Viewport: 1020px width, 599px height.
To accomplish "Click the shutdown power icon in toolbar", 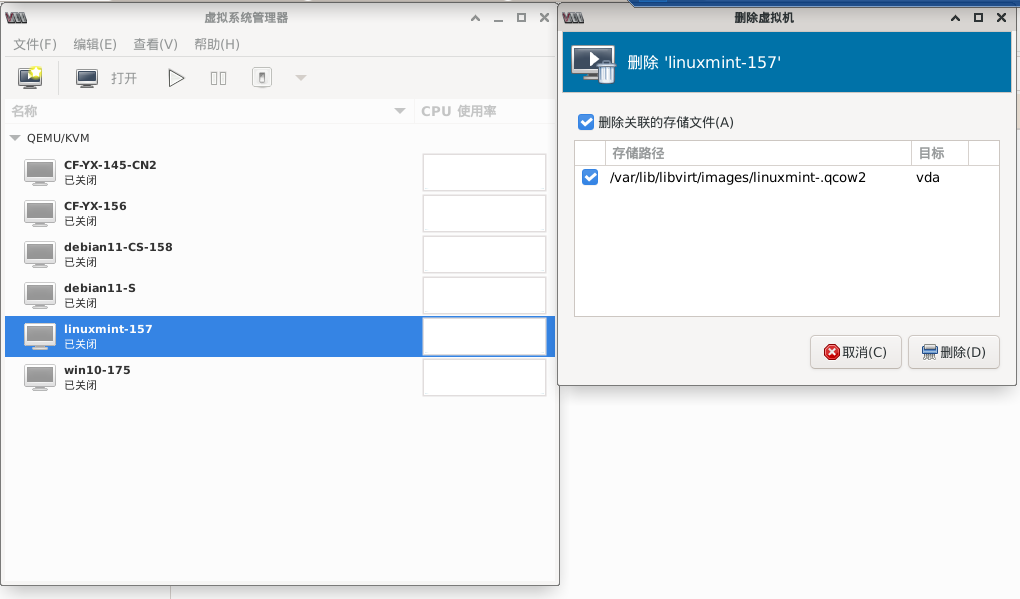I will pos(261,78).
